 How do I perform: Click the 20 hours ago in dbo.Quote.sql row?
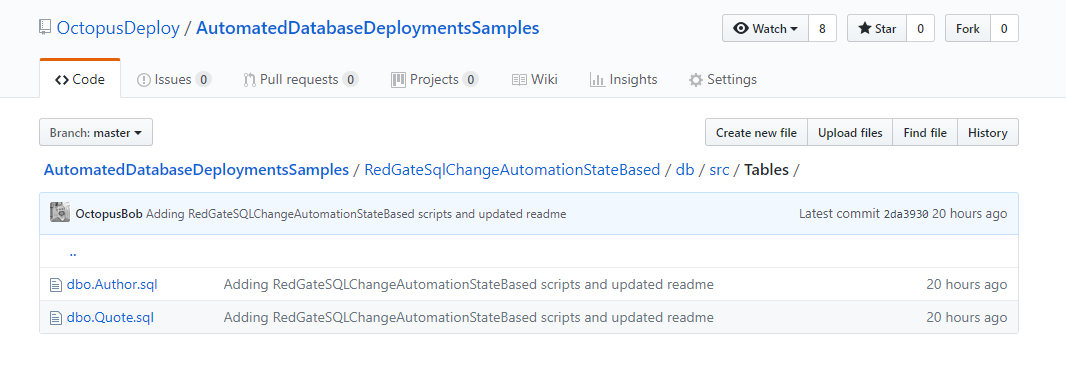pyautogui.click(x=967, y=318)
